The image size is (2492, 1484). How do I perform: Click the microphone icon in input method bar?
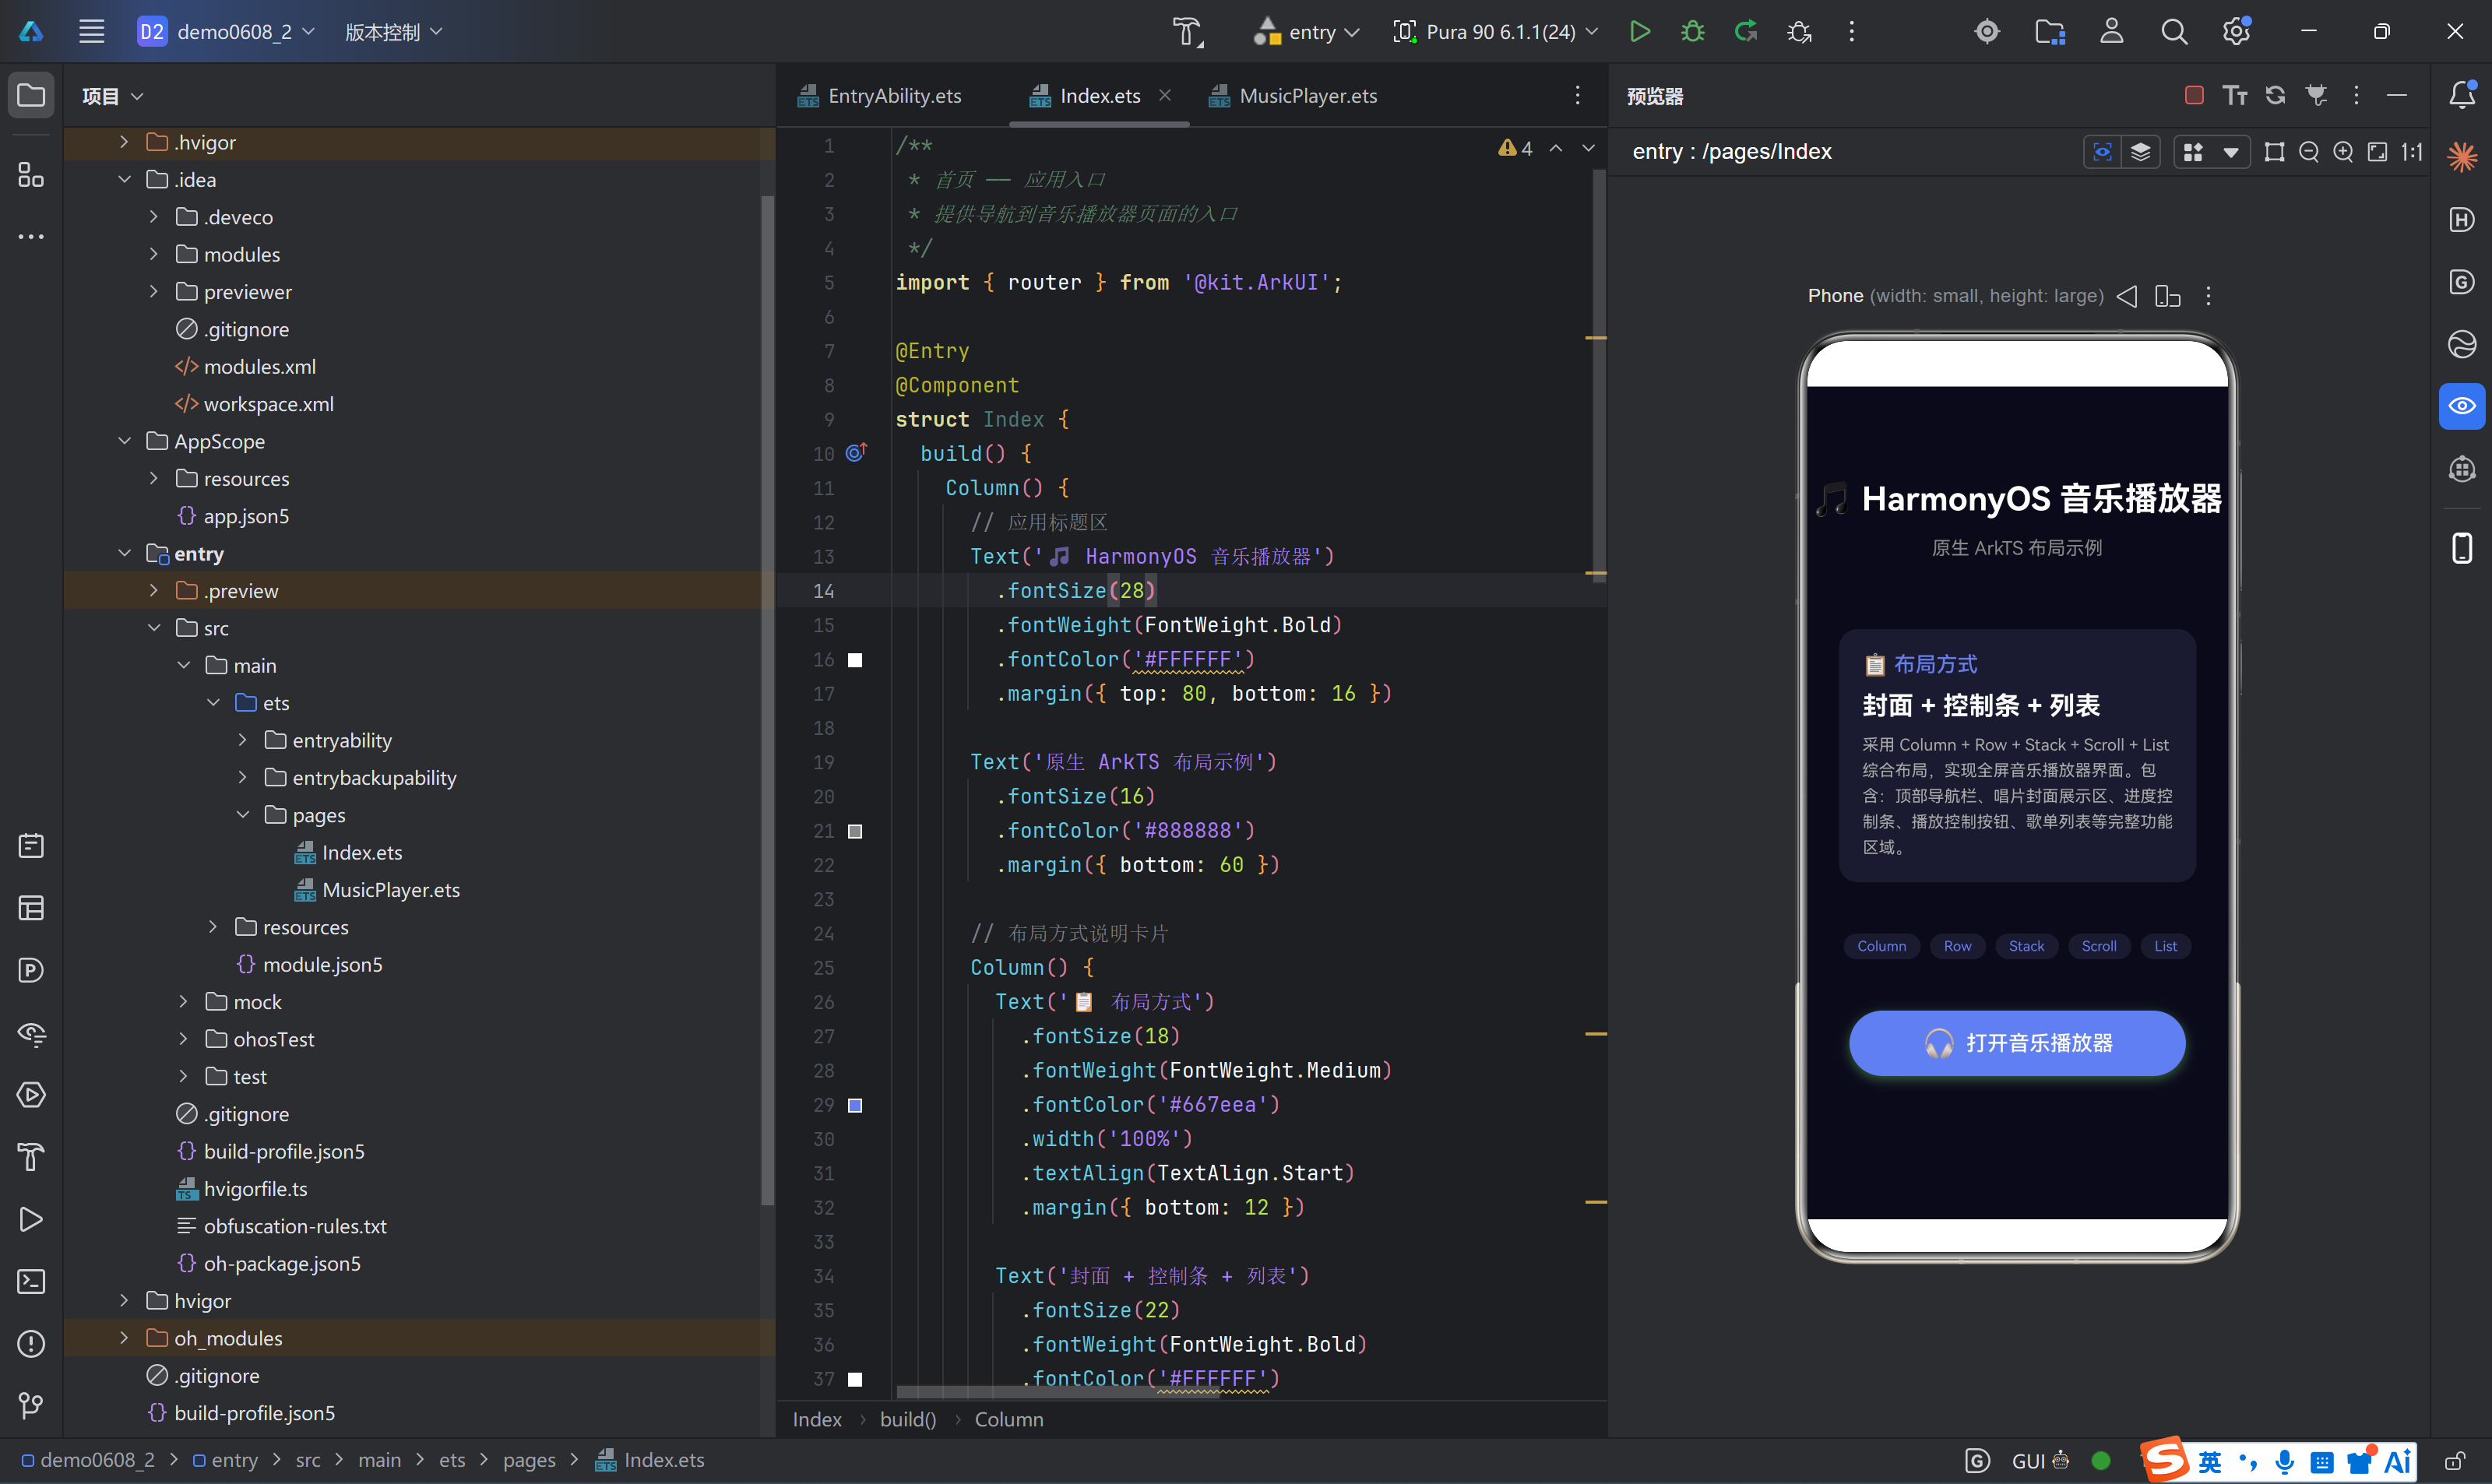click(x=2285, y=1462)
